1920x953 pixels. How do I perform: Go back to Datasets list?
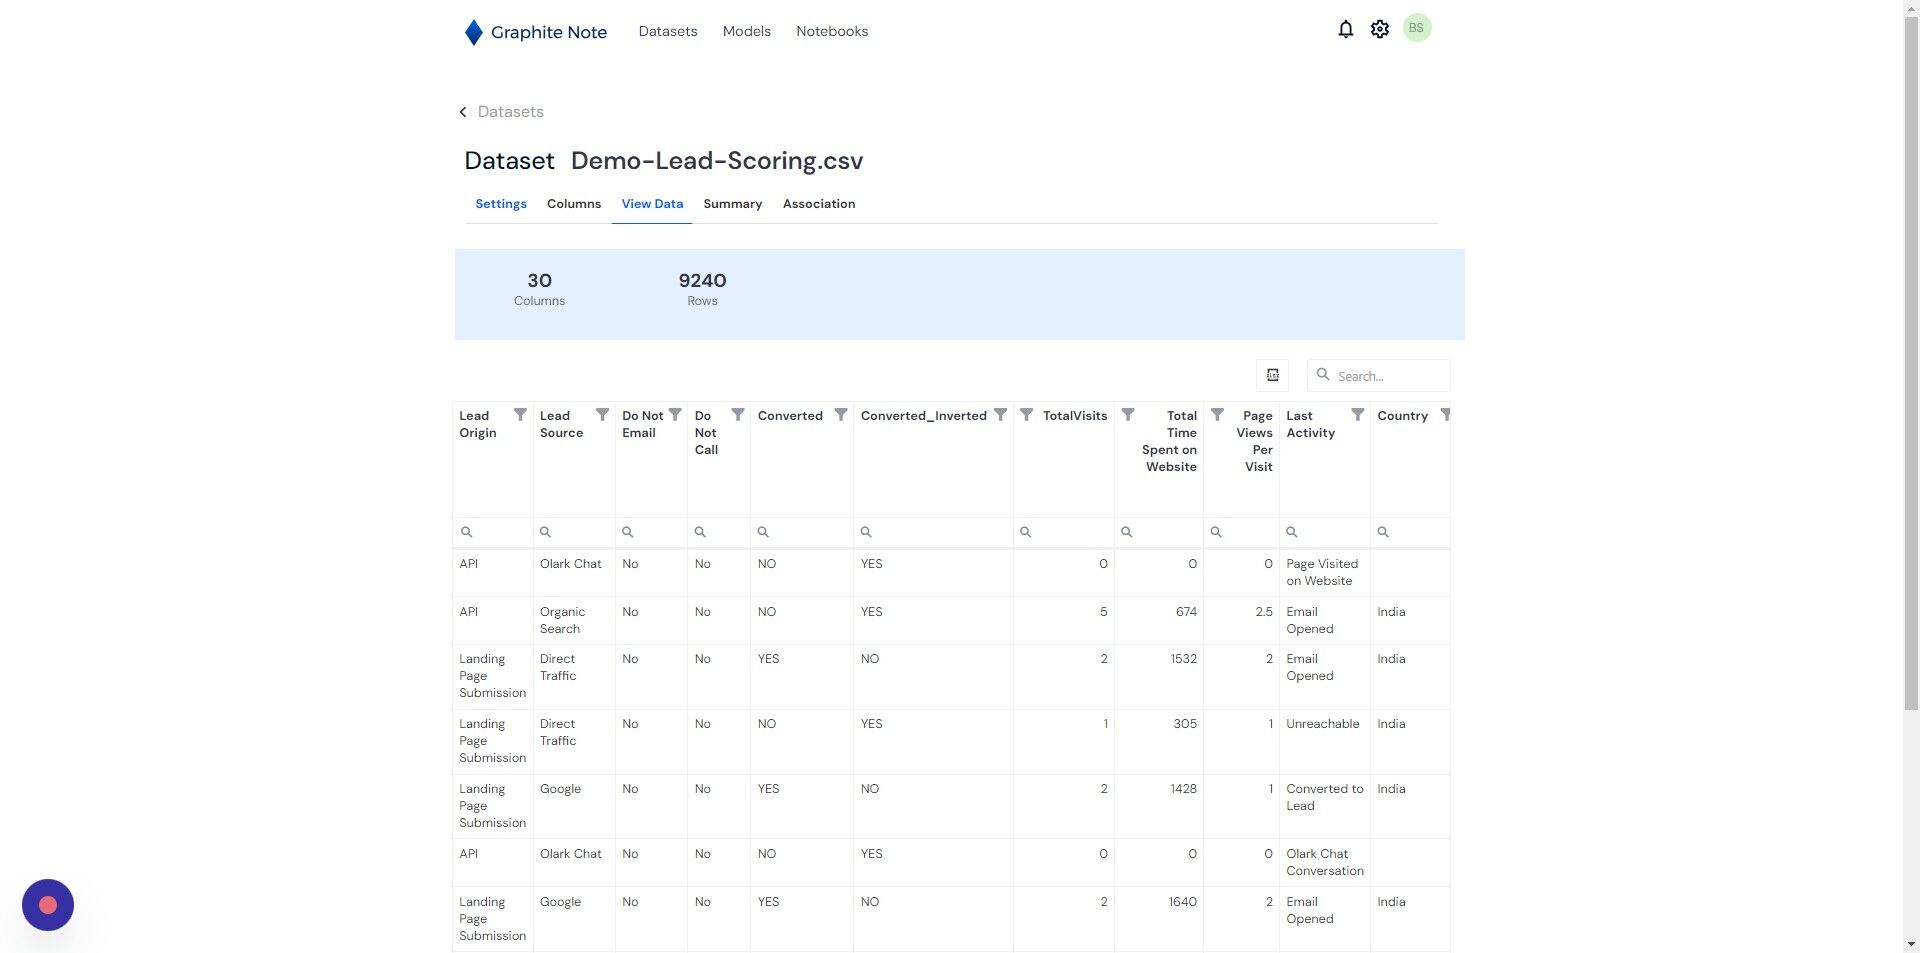pos(501,112)
